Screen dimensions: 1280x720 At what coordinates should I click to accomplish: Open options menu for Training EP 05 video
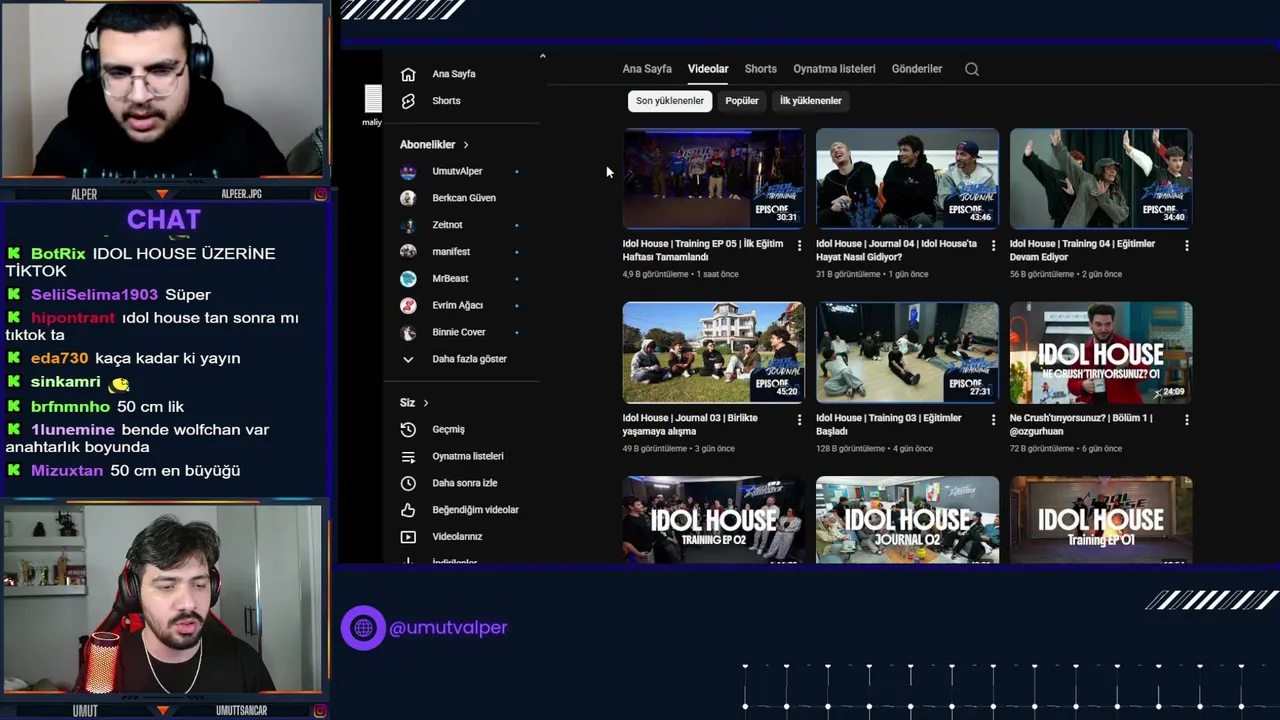coord(799,245)
